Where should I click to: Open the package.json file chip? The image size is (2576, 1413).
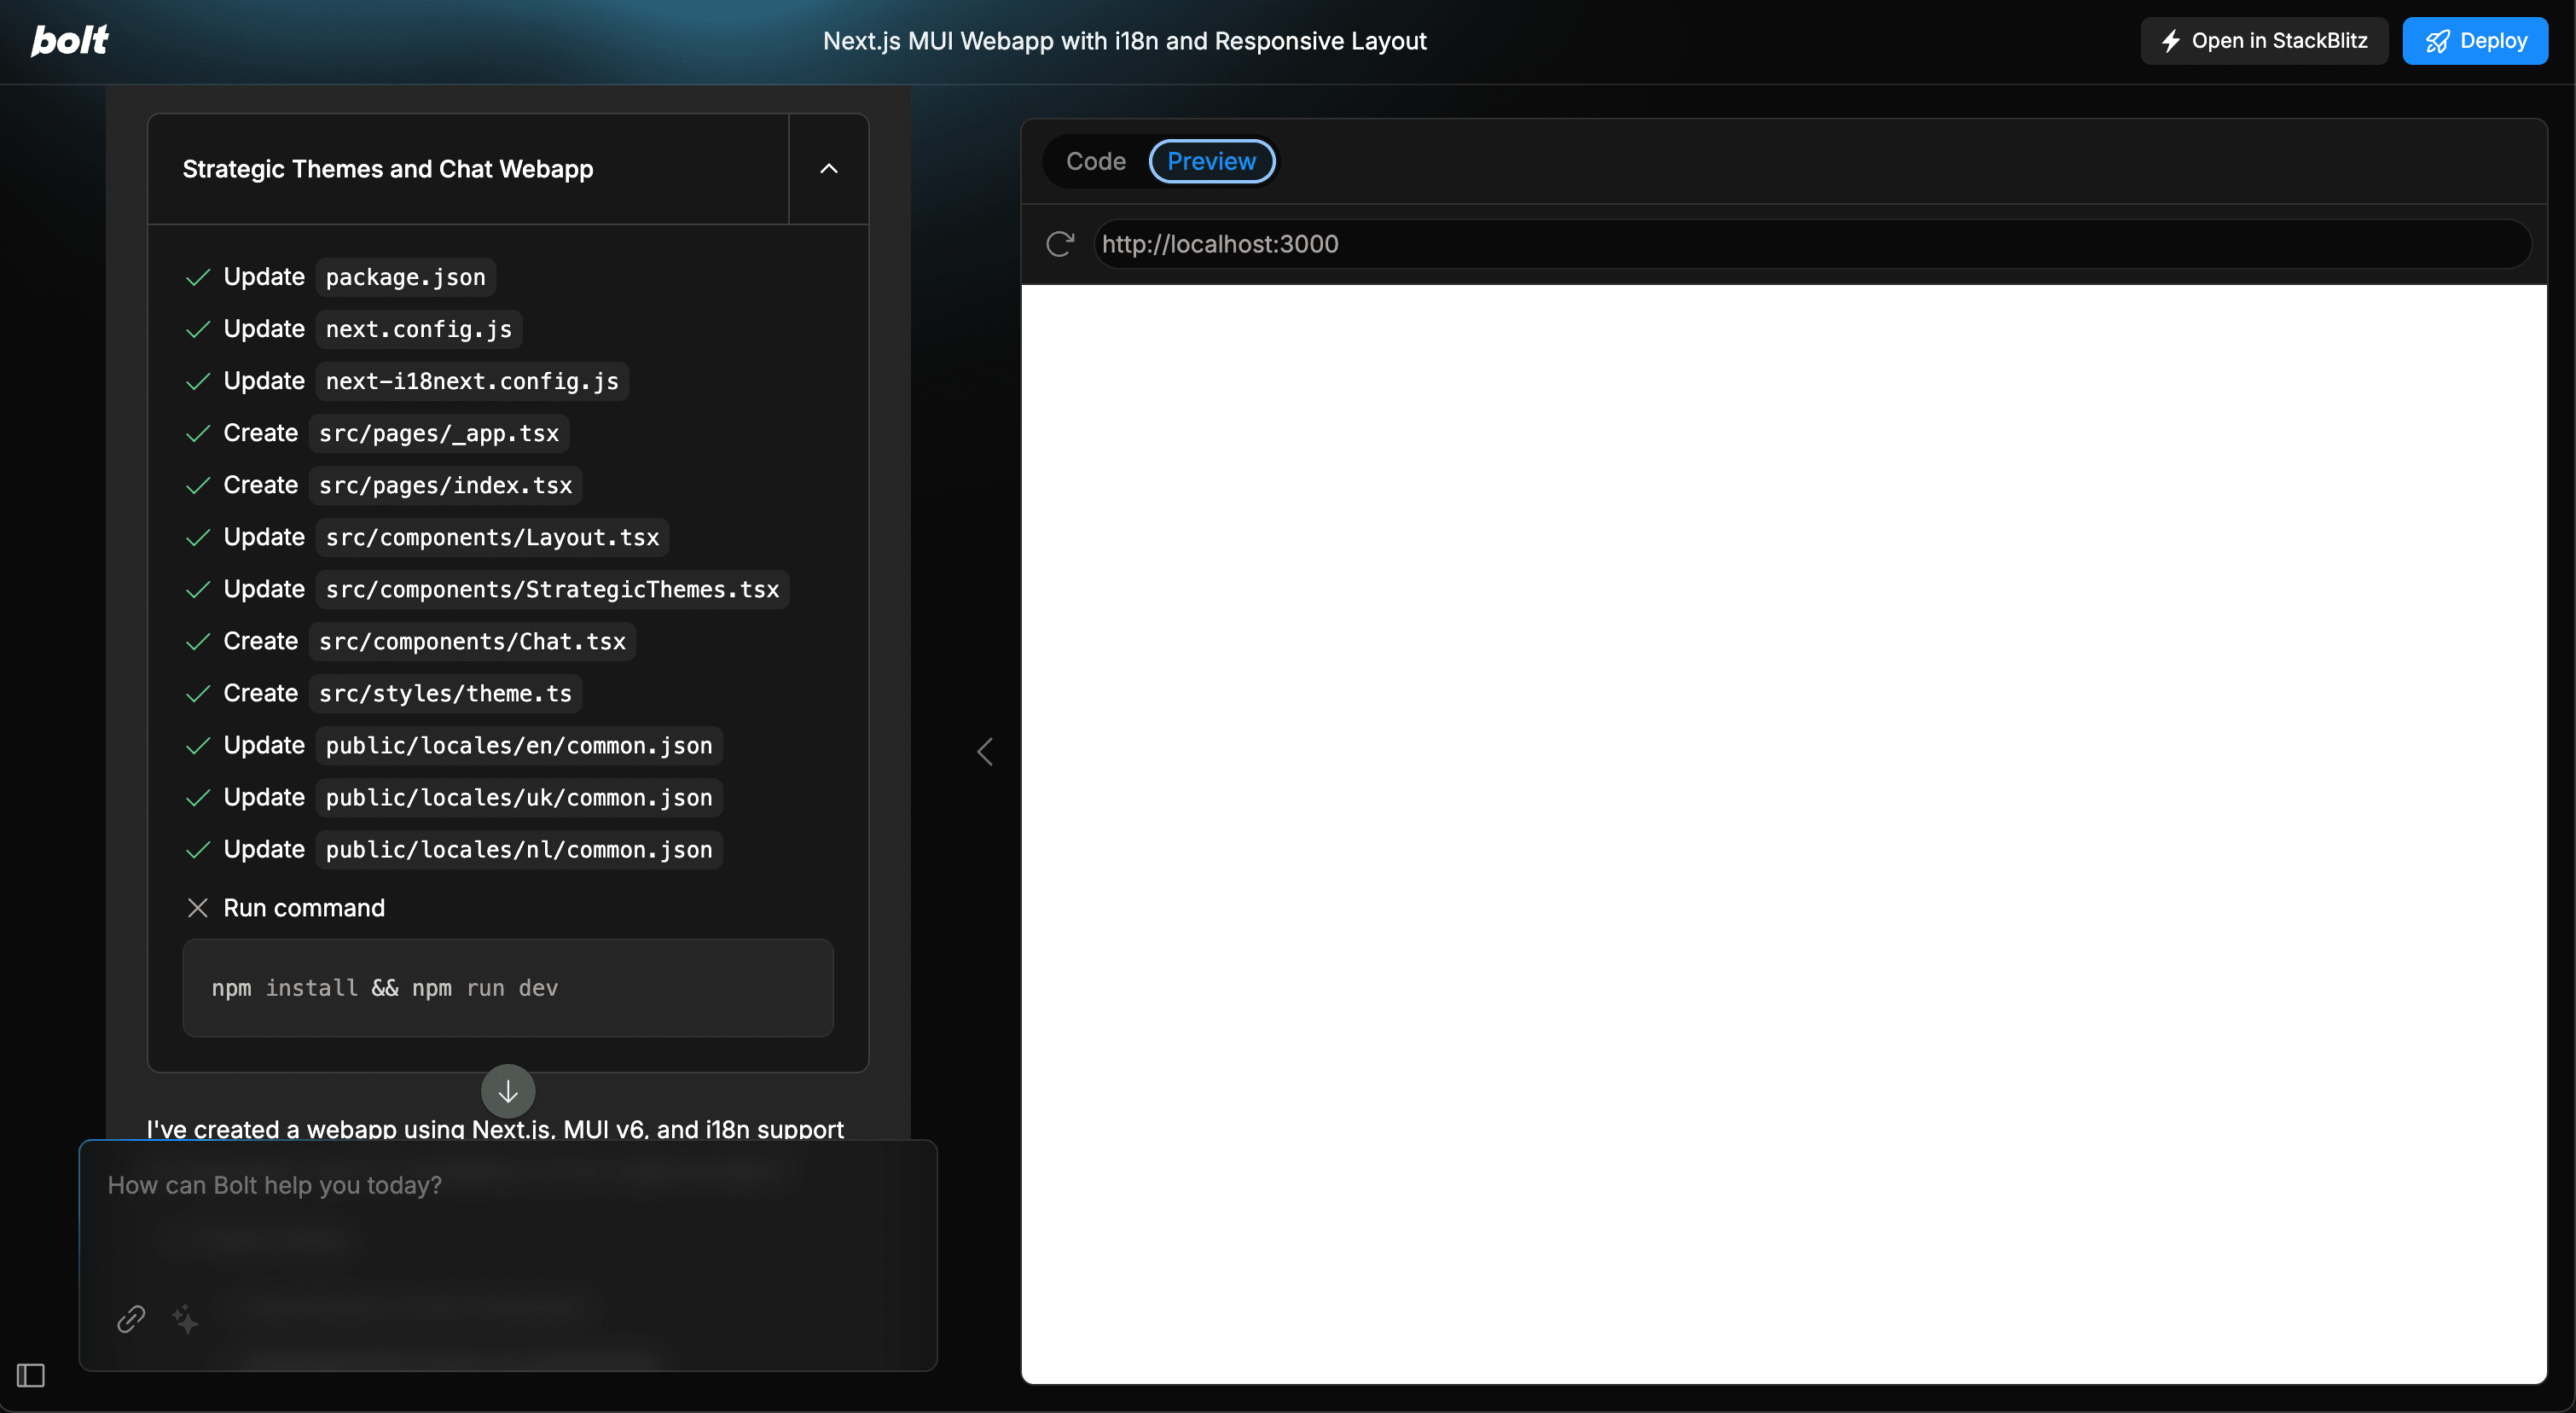[405, 277]
